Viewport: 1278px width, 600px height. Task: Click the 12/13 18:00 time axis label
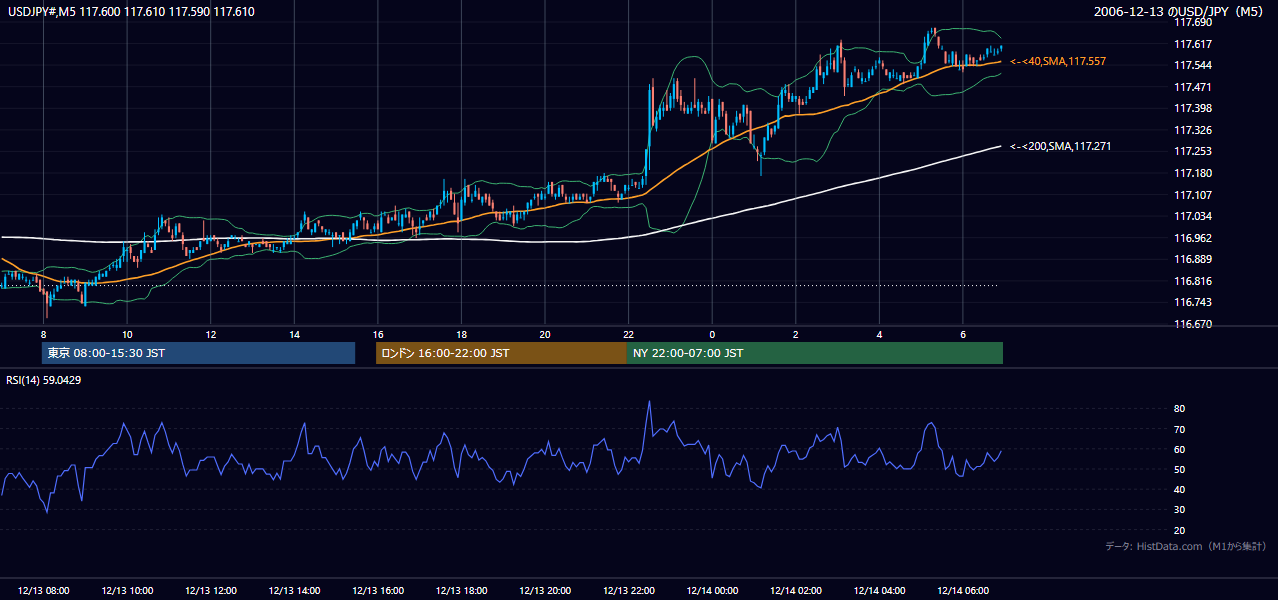click(x=461, y=591)
